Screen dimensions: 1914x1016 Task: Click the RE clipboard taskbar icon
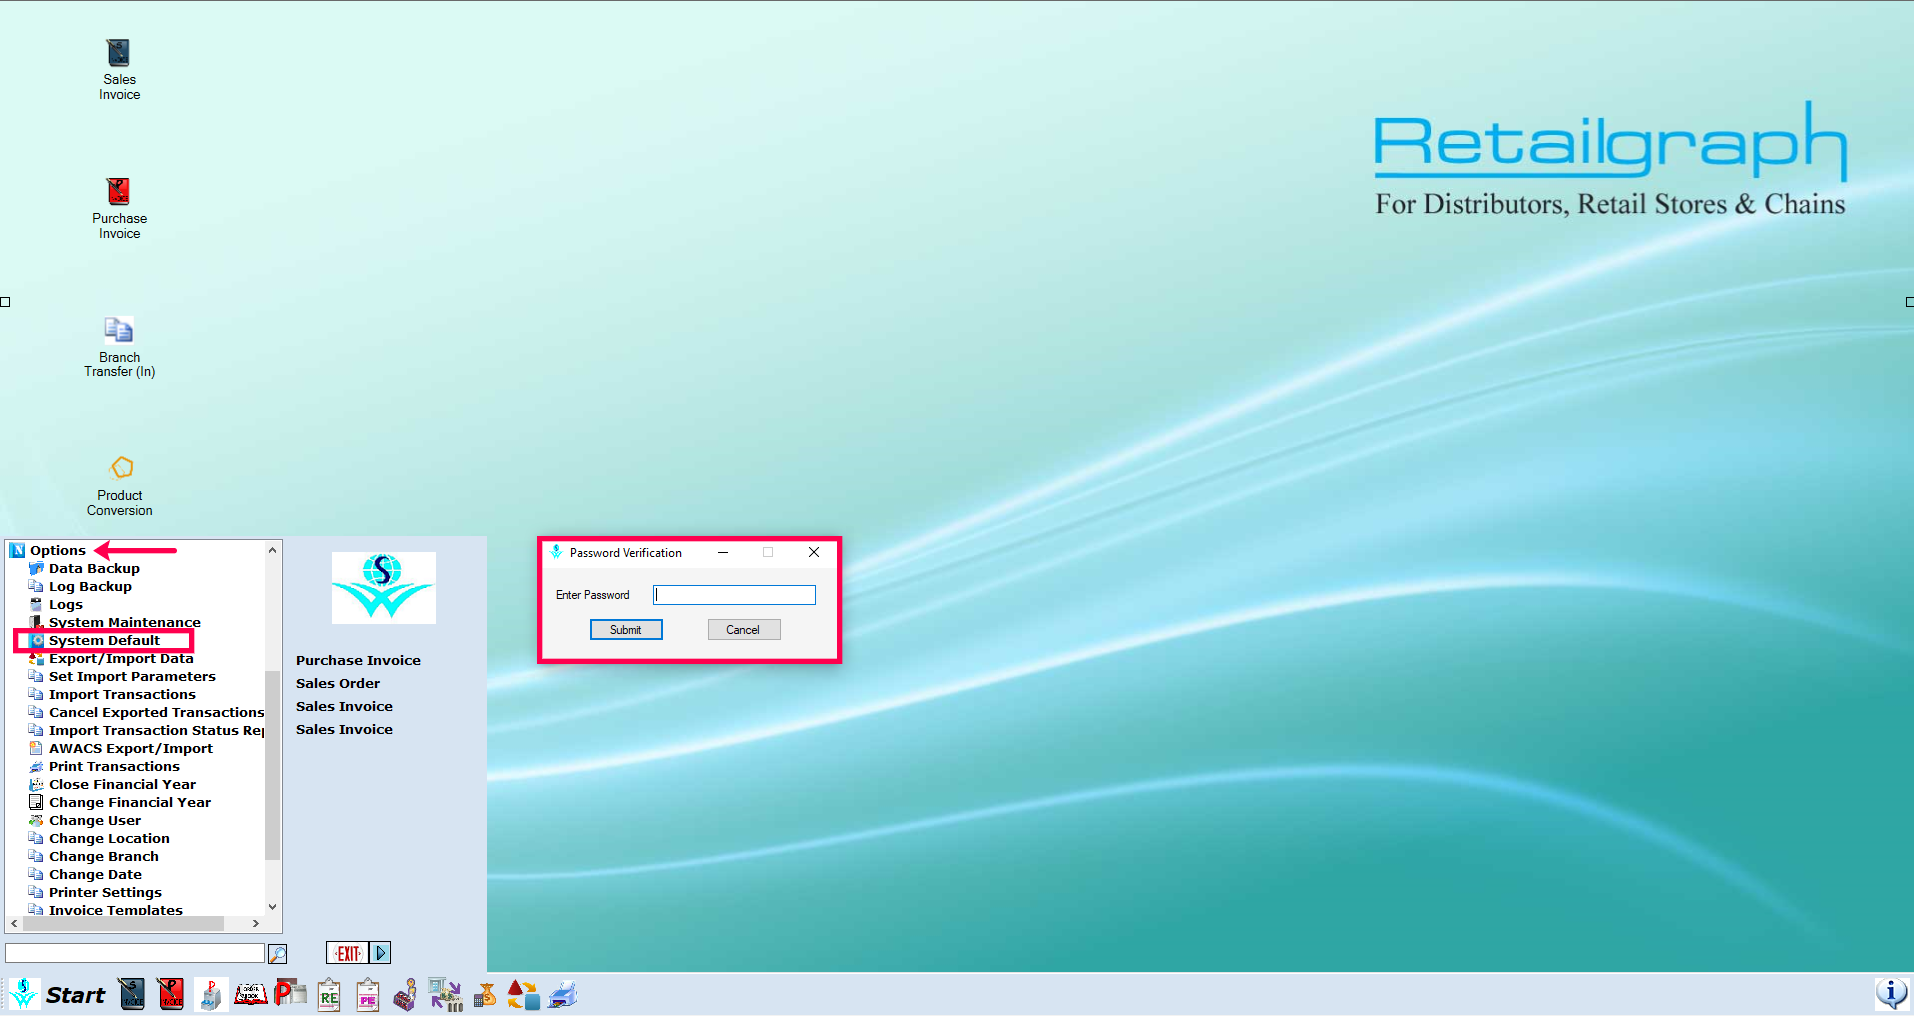tap(329, 995)
